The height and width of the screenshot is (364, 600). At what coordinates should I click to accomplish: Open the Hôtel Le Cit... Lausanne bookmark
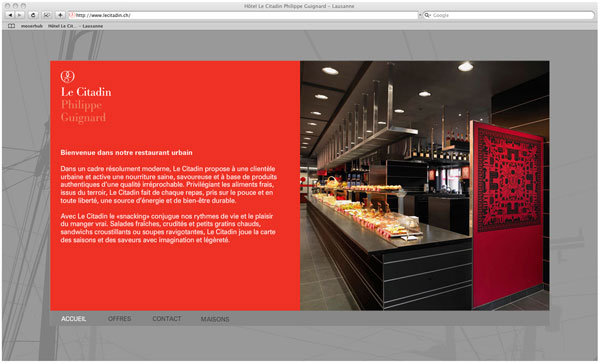pyautogui.click(x=75, y=26)
